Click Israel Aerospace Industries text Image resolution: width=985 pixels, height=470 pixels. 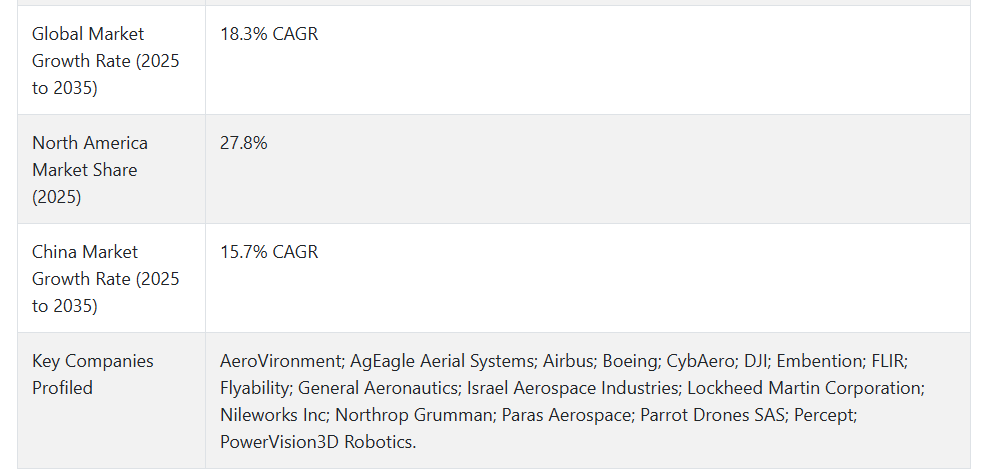click(572, 388)
